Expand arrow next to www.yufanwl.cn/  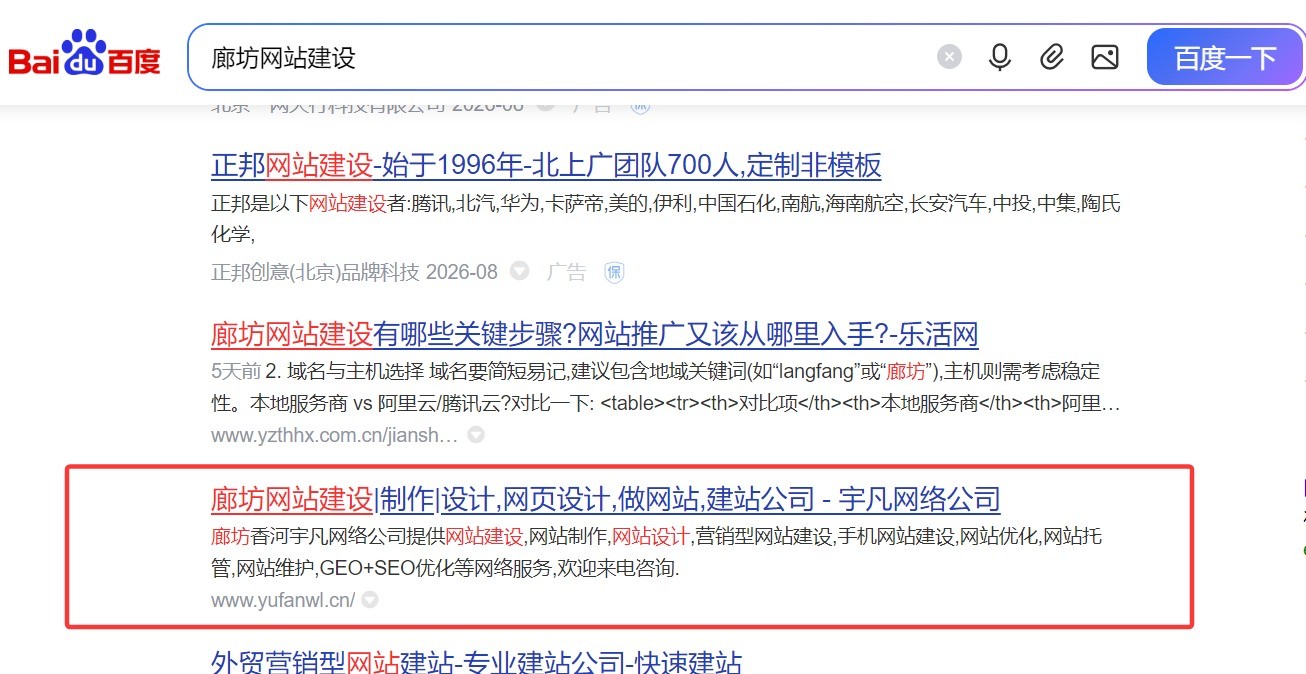pyautogui.click(x=370, y=600)
